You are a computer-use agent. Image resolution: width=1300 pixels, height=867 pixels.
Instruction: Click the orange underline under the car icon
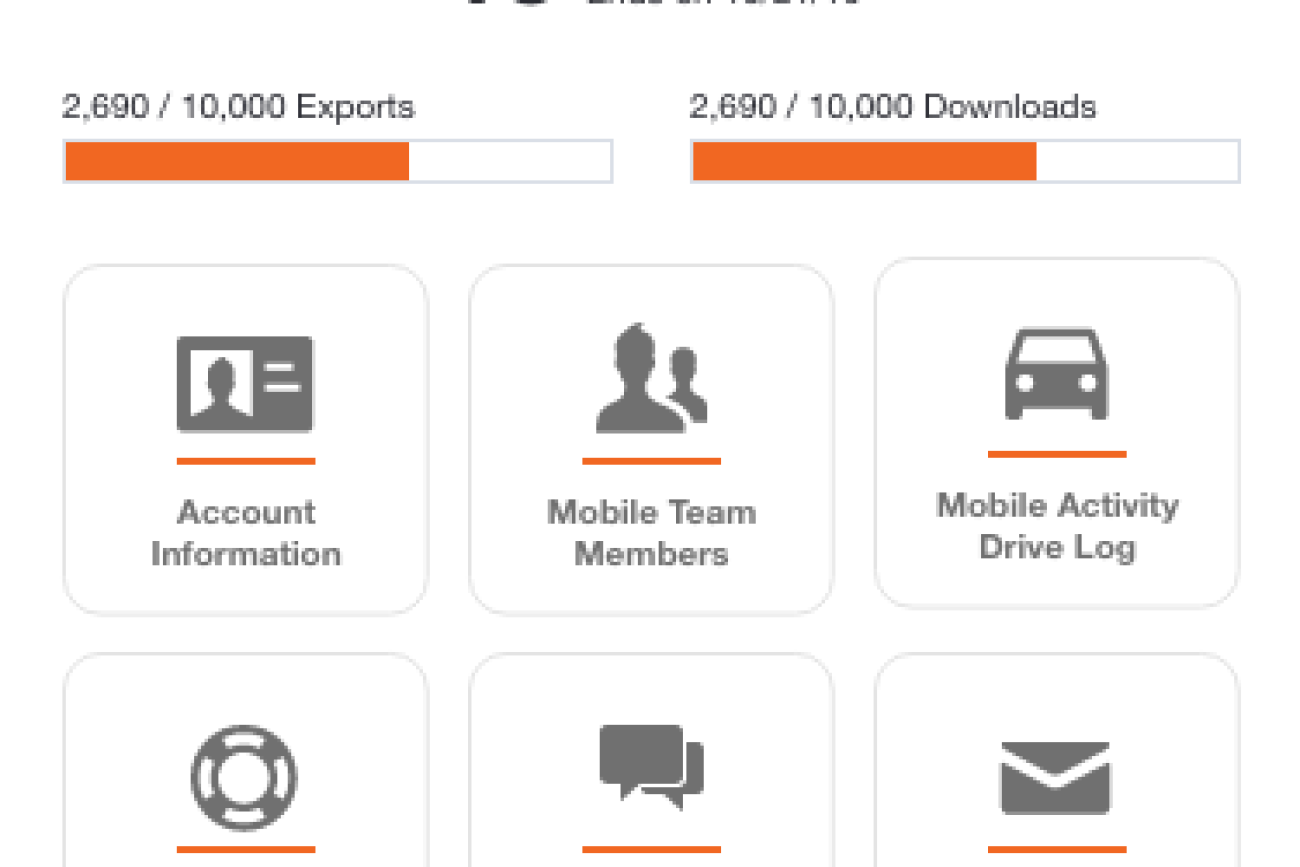coord(1056,454)
